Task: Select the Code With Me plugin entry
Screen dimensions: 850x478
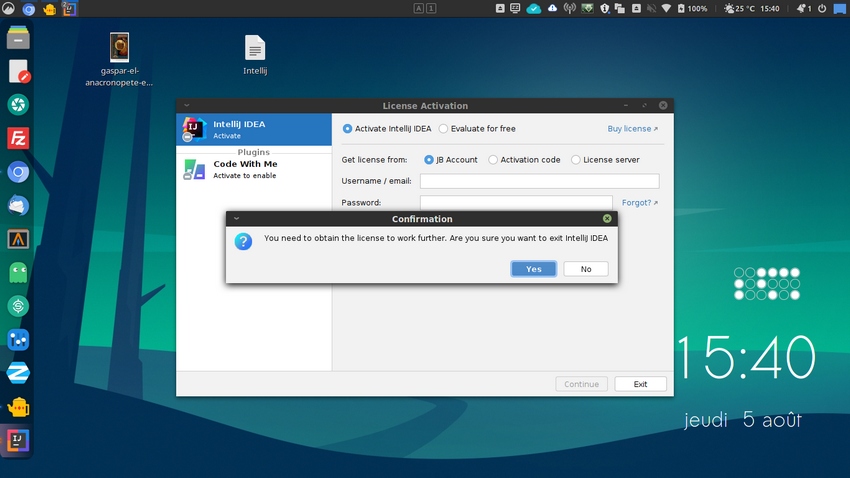Action: pyautogui.click(x=254, y=169)
